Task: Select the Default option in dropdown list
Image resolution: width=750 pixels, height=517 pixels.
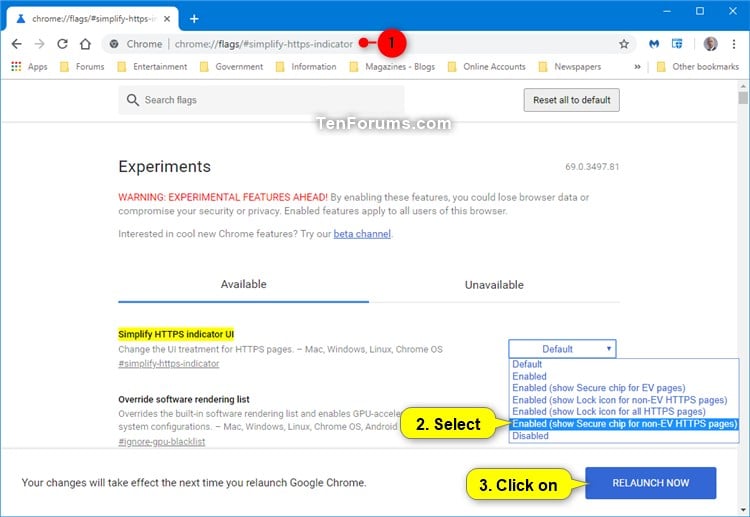Action: click(624, 364)
